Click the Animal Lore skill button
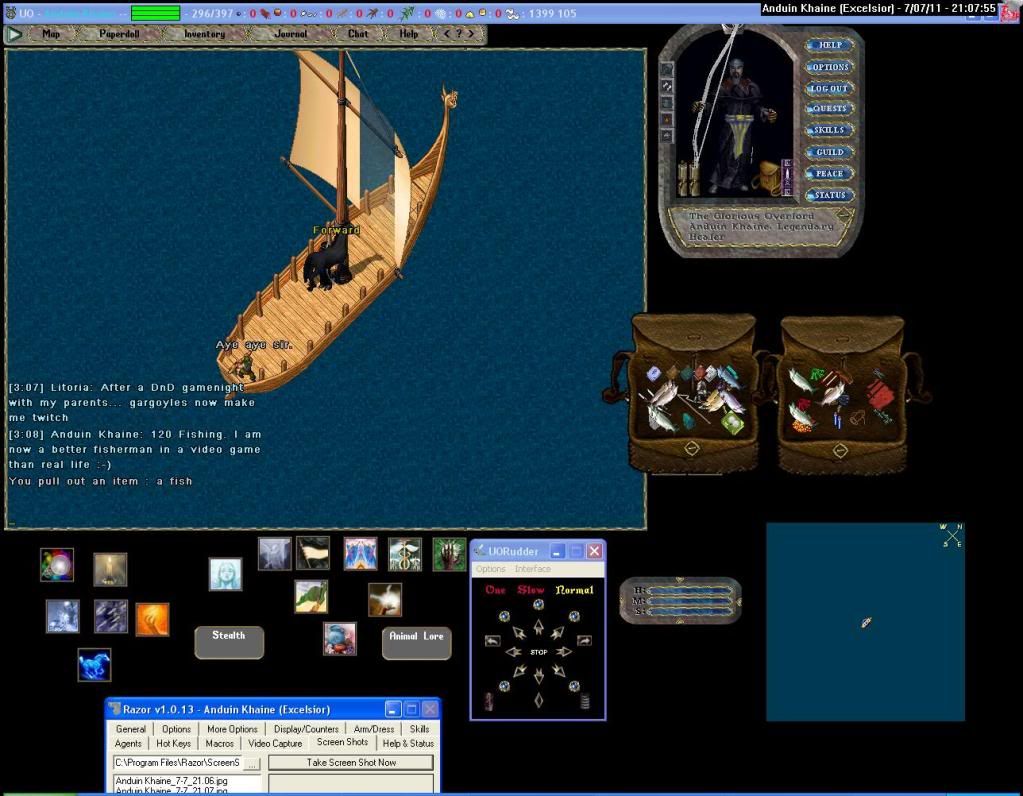The width and height of the screenshot is (1023, 796). coord(416,643)
